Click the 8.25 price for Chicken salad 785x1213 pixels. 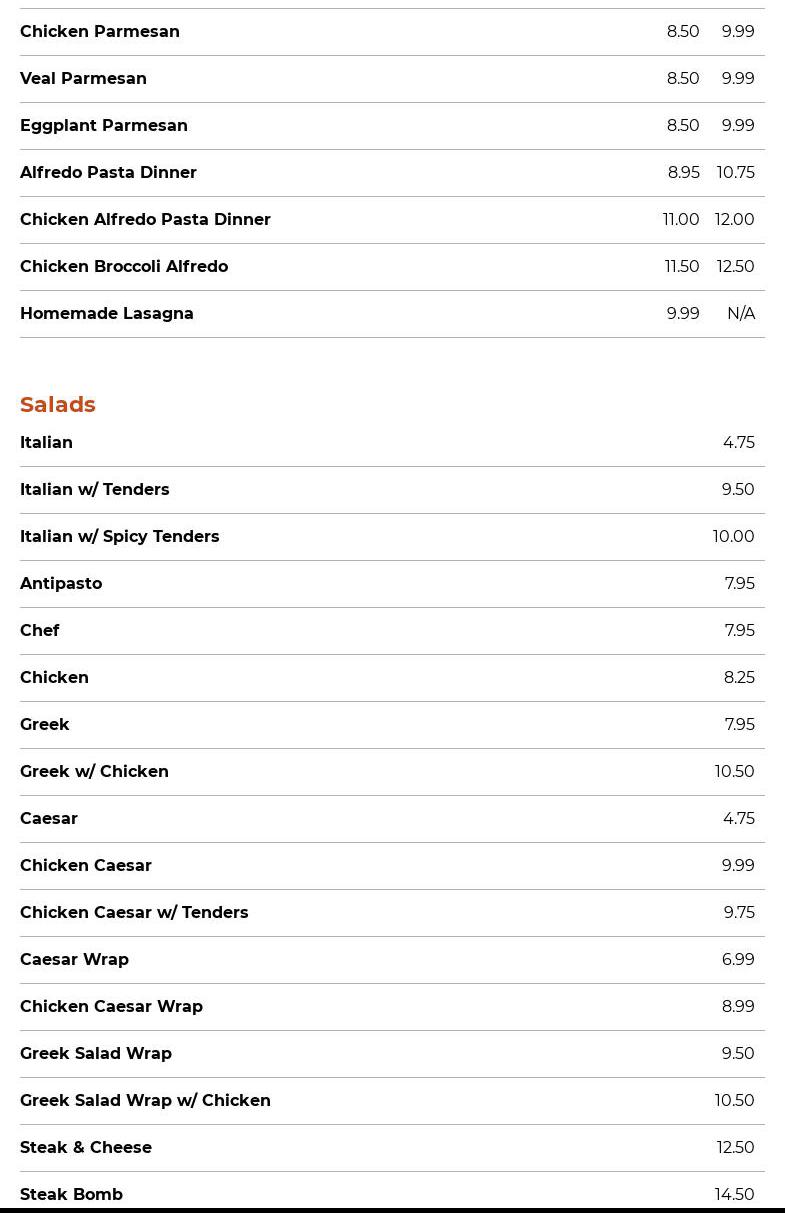pyautogui.click(x=739, y=678)
